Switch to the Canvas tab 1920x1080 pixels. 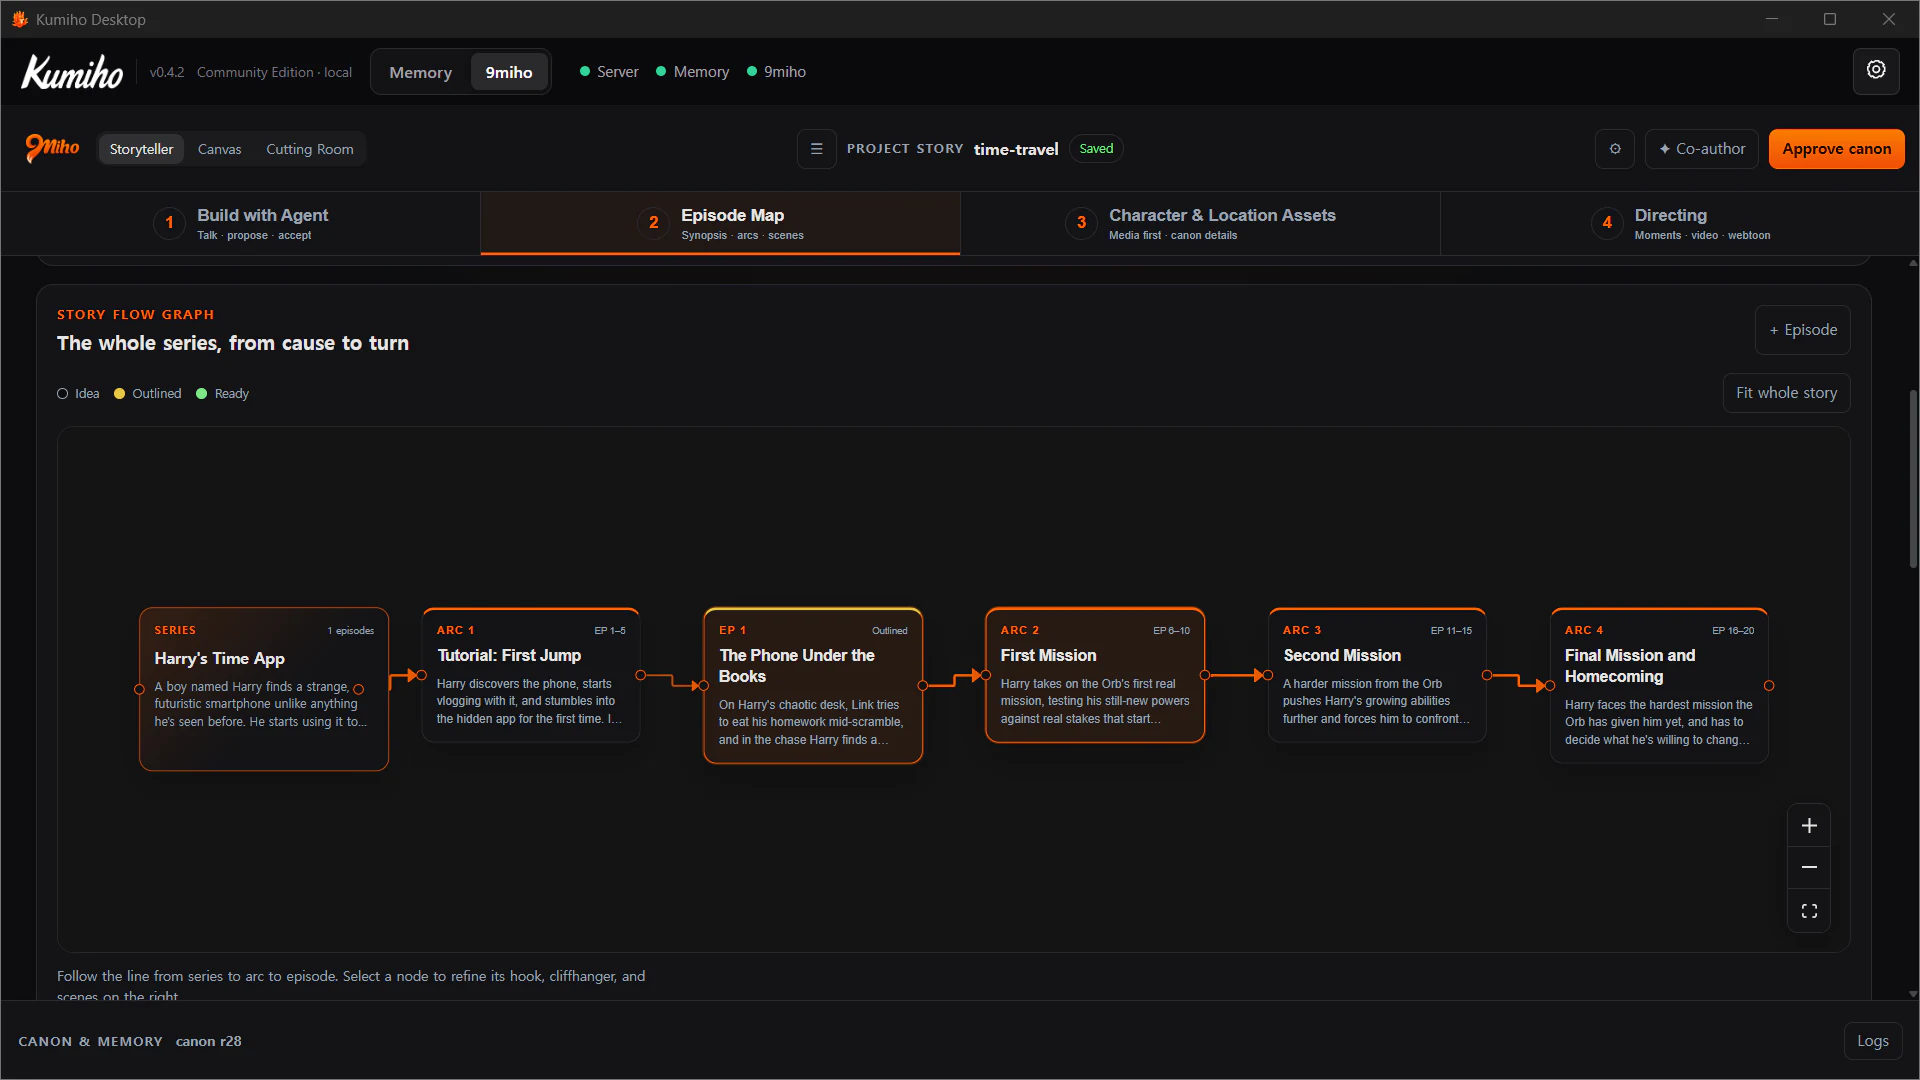(x=219, y=149)
